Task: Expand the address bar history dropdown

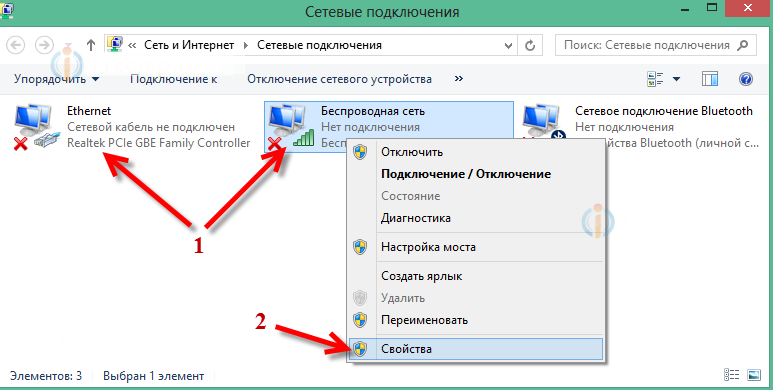Action: click(x=508, y=45)
